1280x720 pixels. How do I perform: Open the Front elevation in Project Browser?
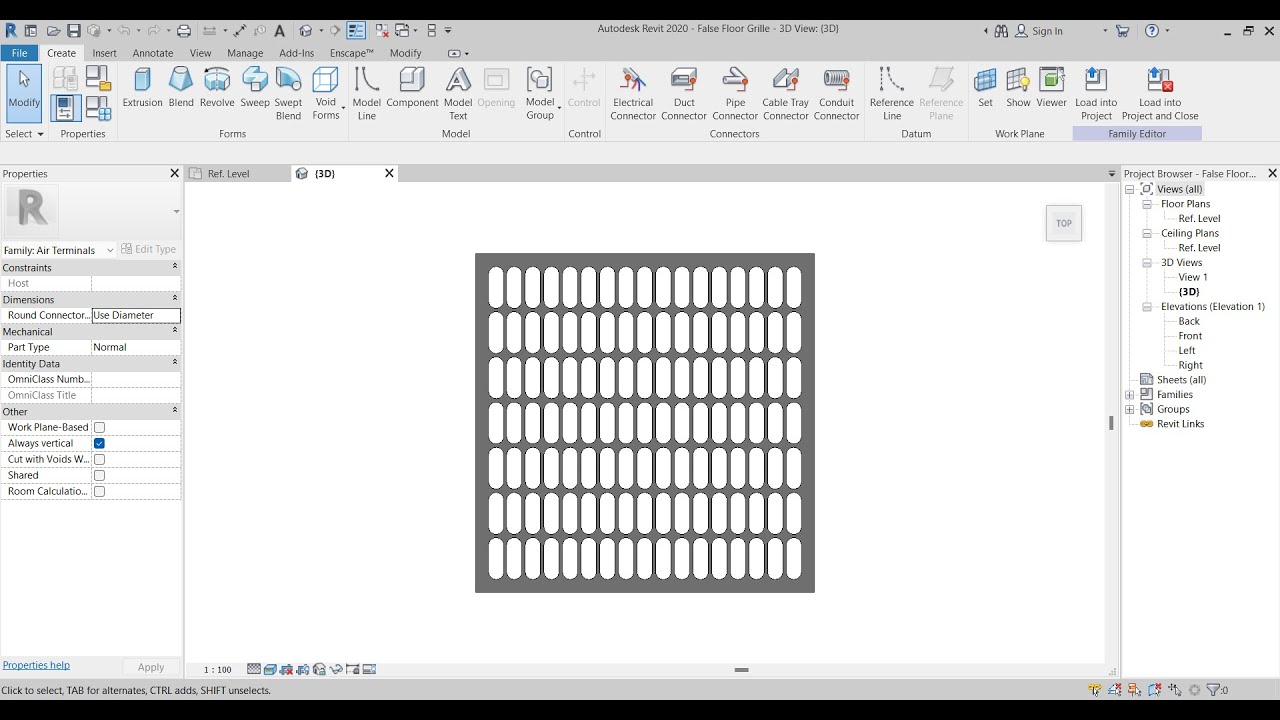[x=1190, y=336]
